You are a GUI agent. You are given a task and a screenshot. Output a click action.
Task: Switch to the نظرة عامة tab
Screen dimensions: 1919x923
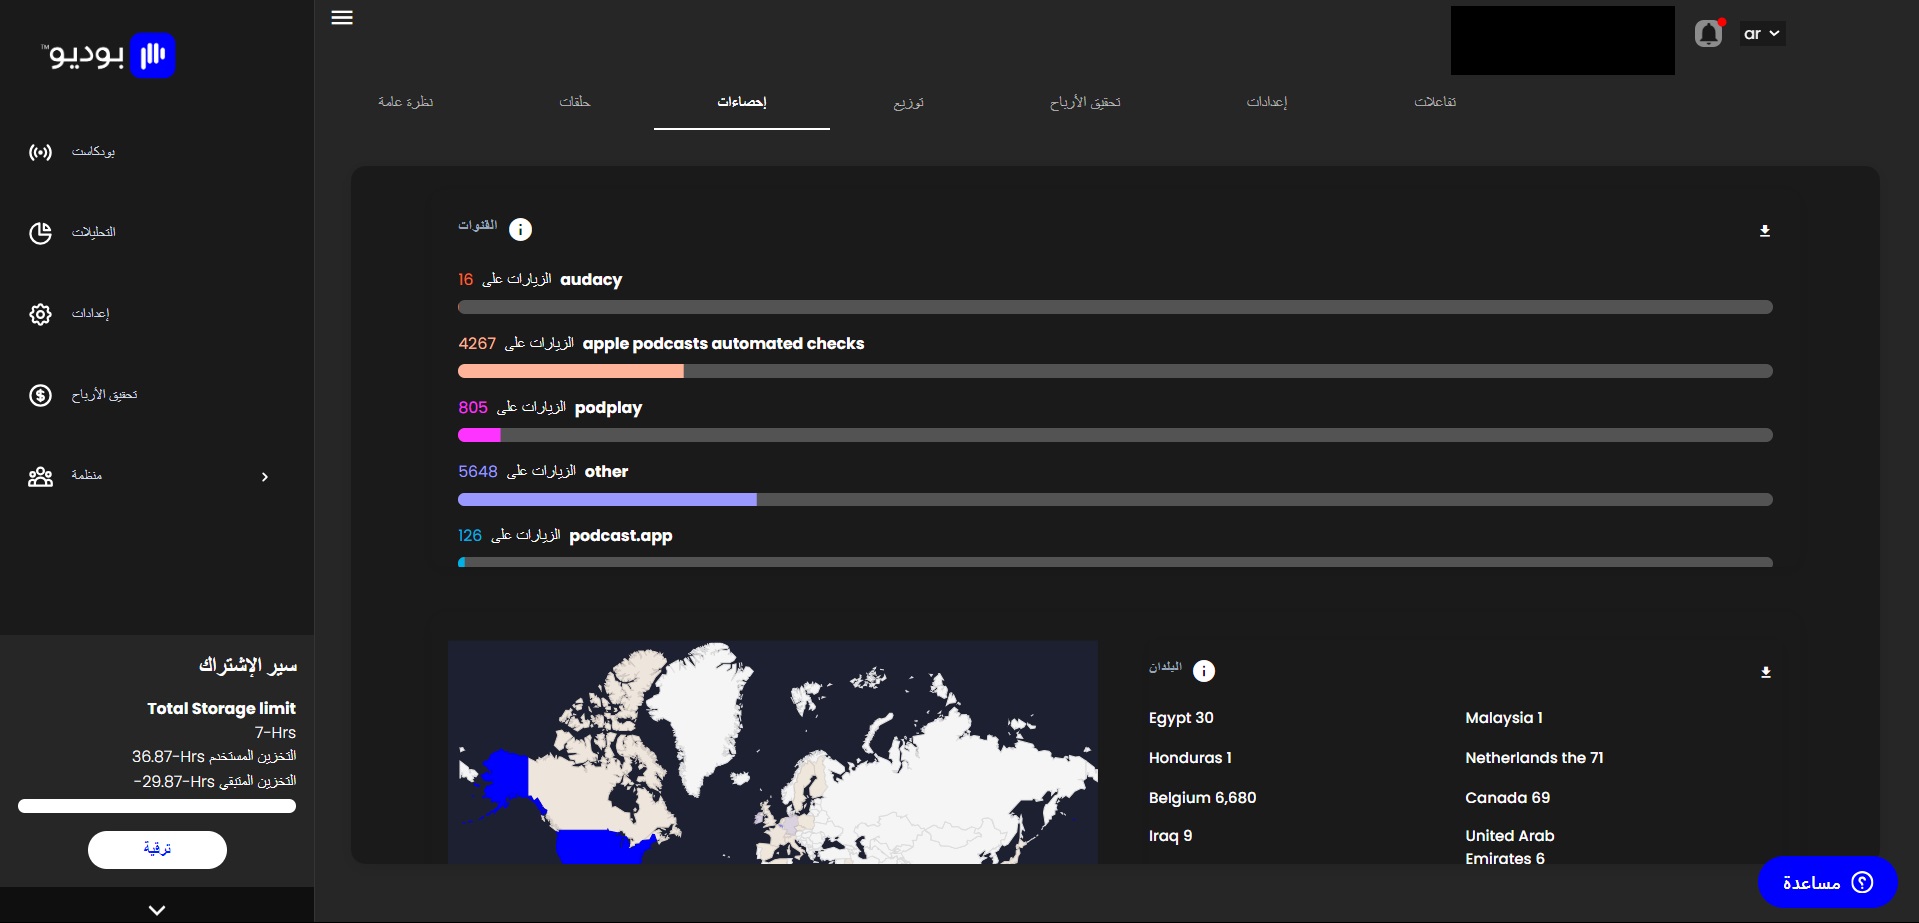[x=405, y=102]
